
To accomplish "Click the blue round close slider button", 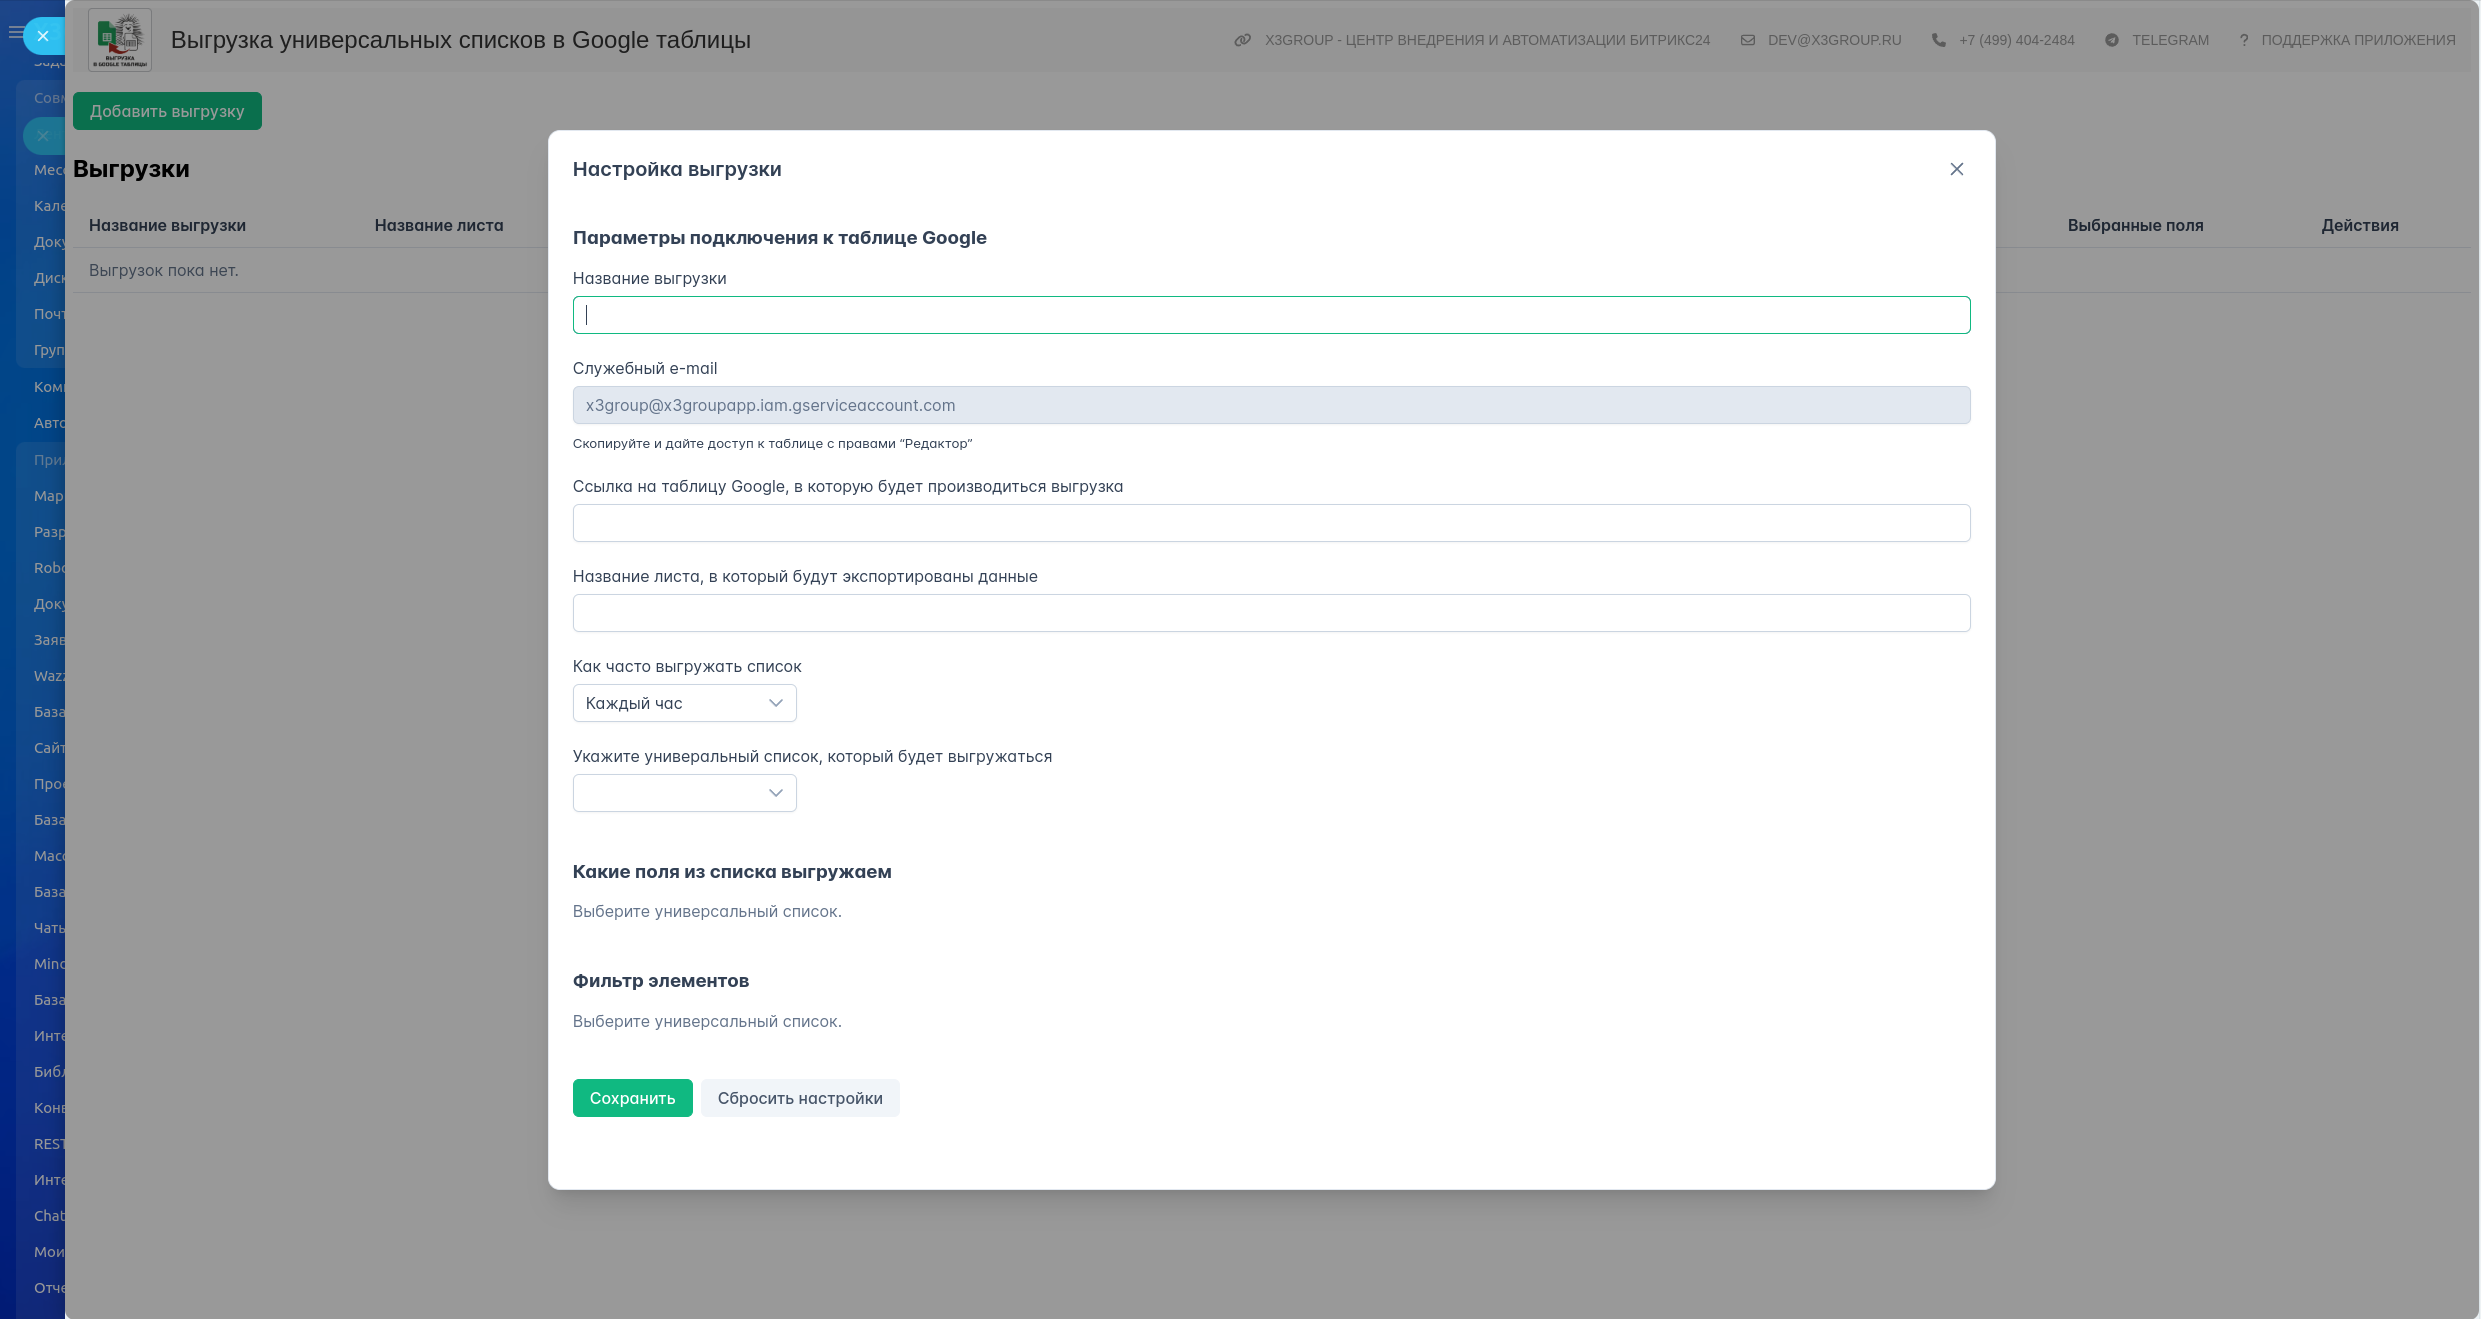I will coord(43,36).
